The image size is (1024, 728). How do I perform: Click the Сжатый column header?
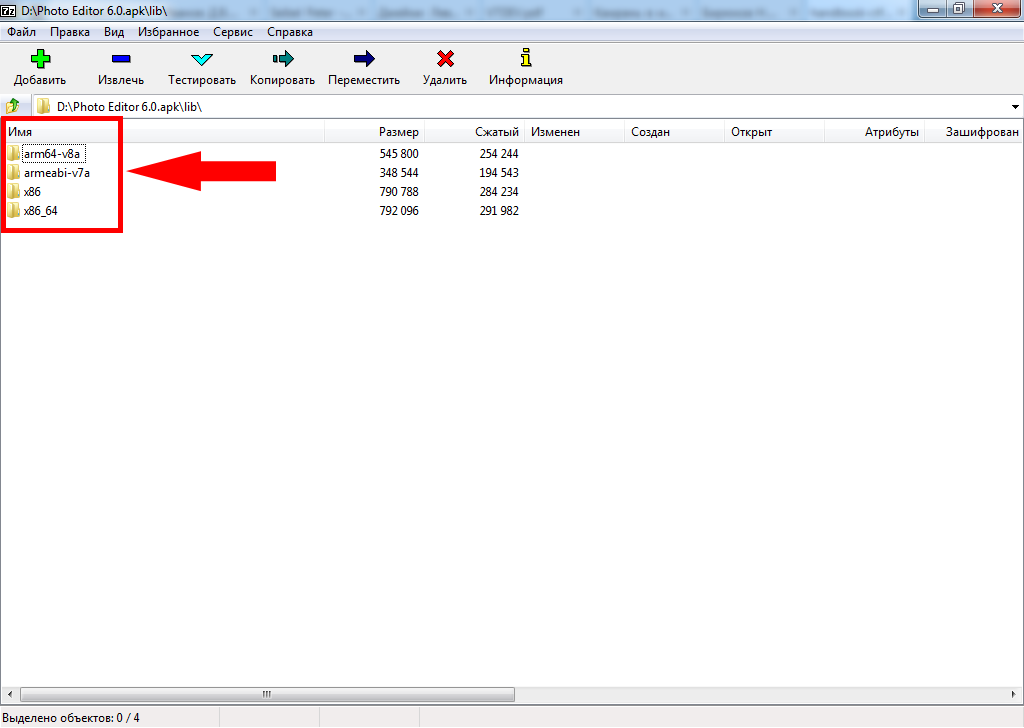497,132
